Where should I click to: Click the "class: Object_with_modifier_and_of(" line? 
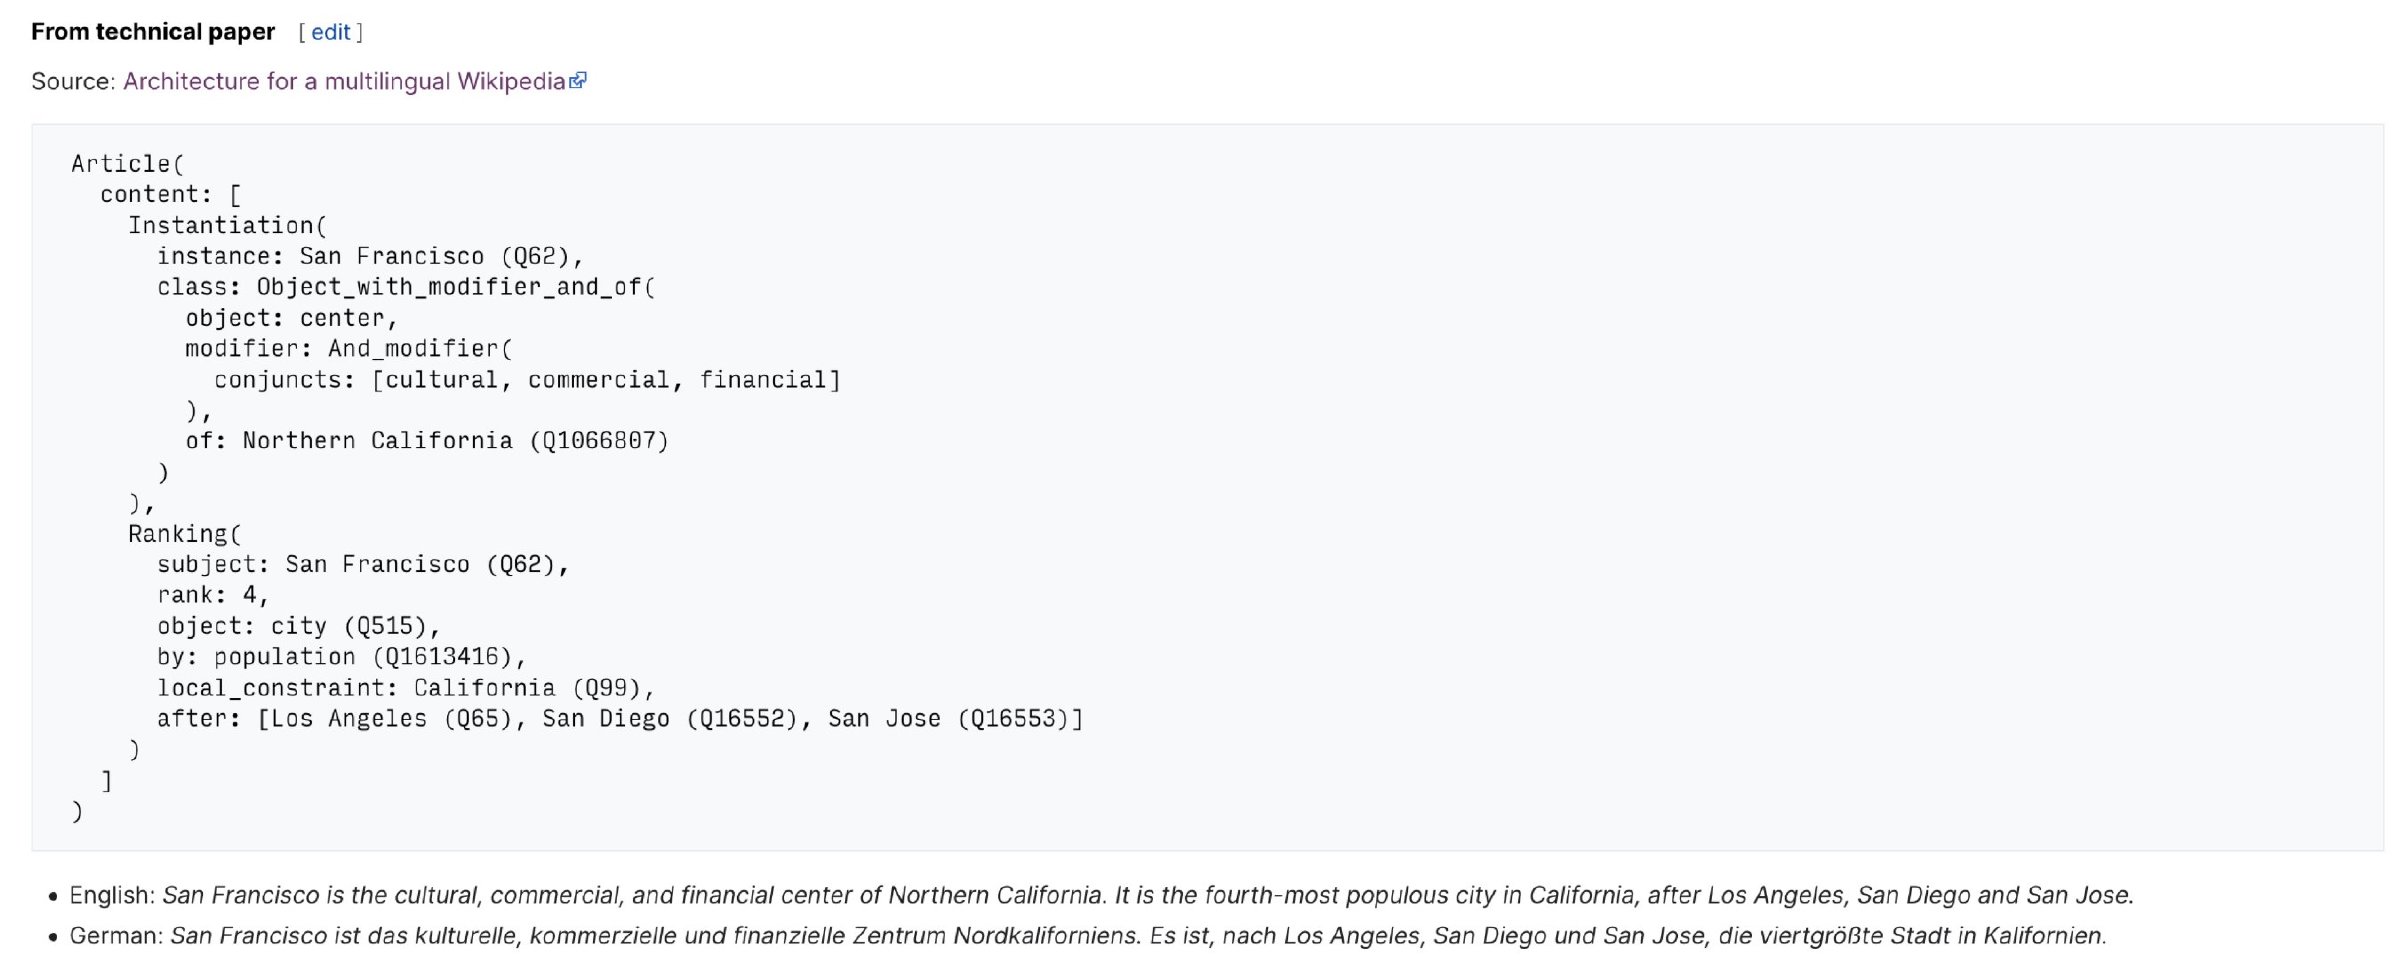coord(405,288)
